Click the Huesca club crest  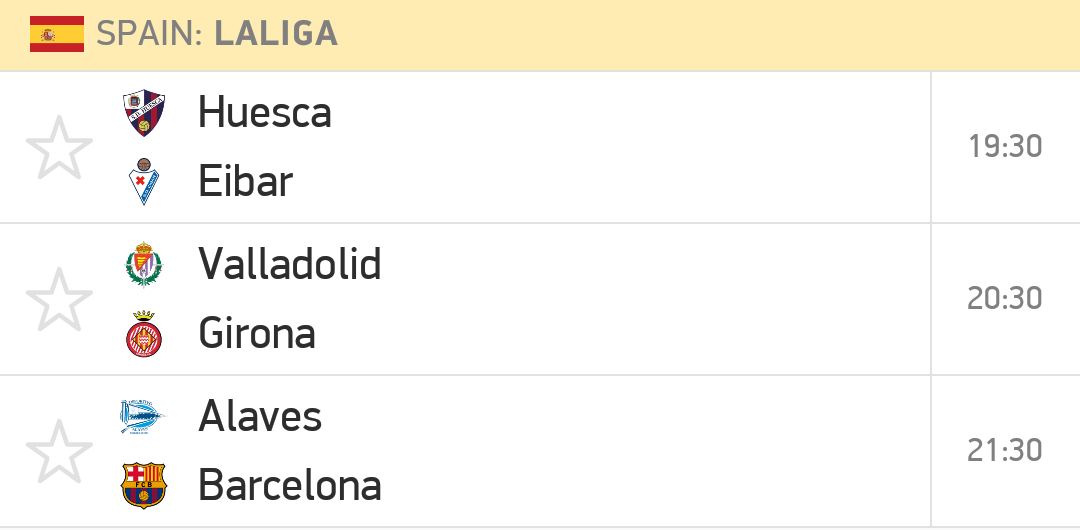[144, 112]
